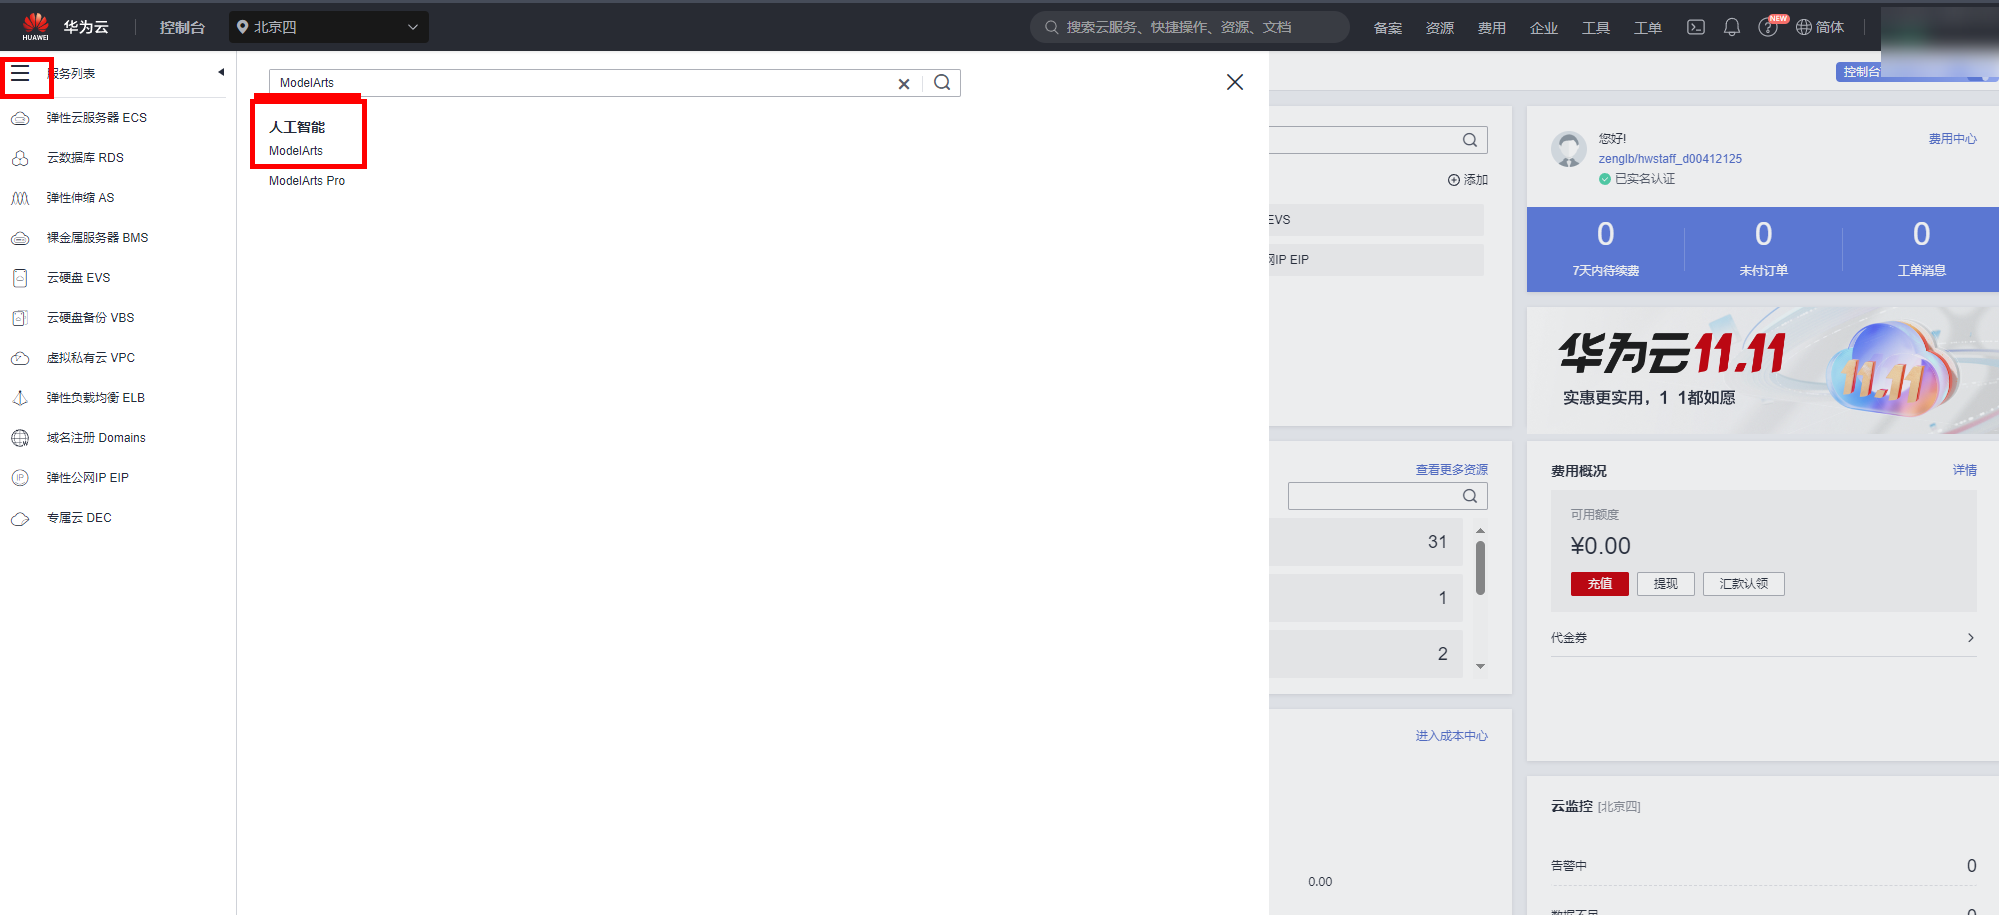Click the search icon above the 添加 link

pos(1470,140)
